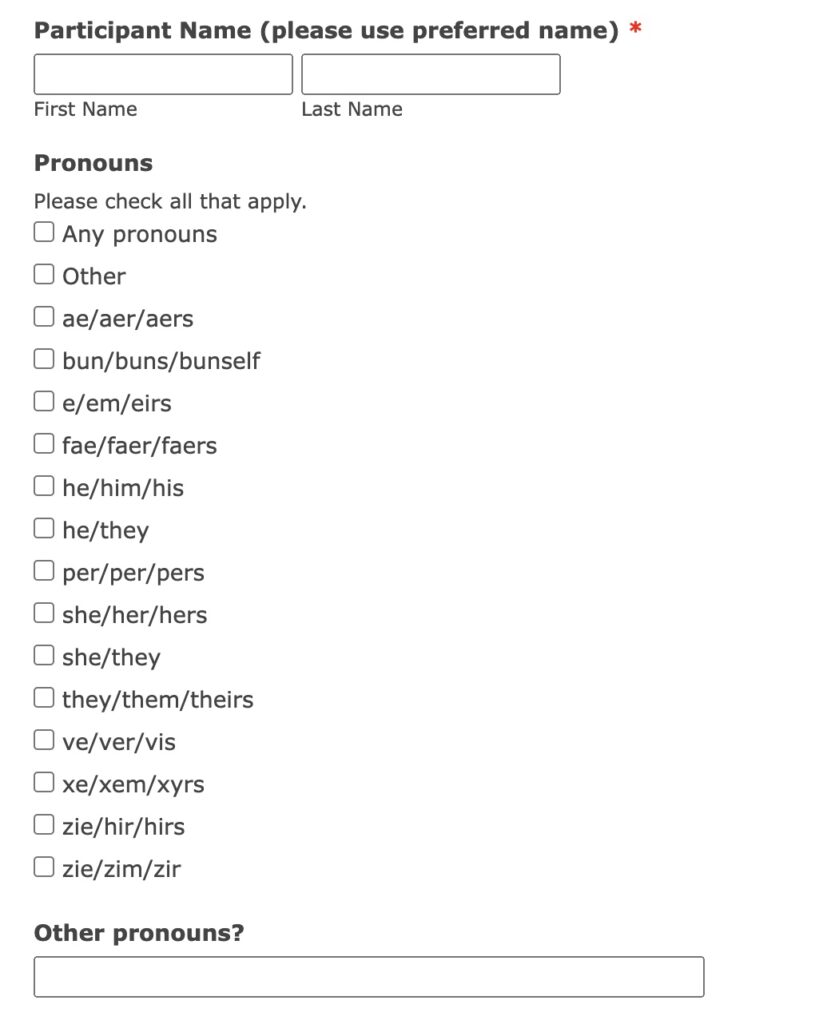Tick the per/per/pers checkbox
This screenshot has height=1024, width=815.
(44, 572)
